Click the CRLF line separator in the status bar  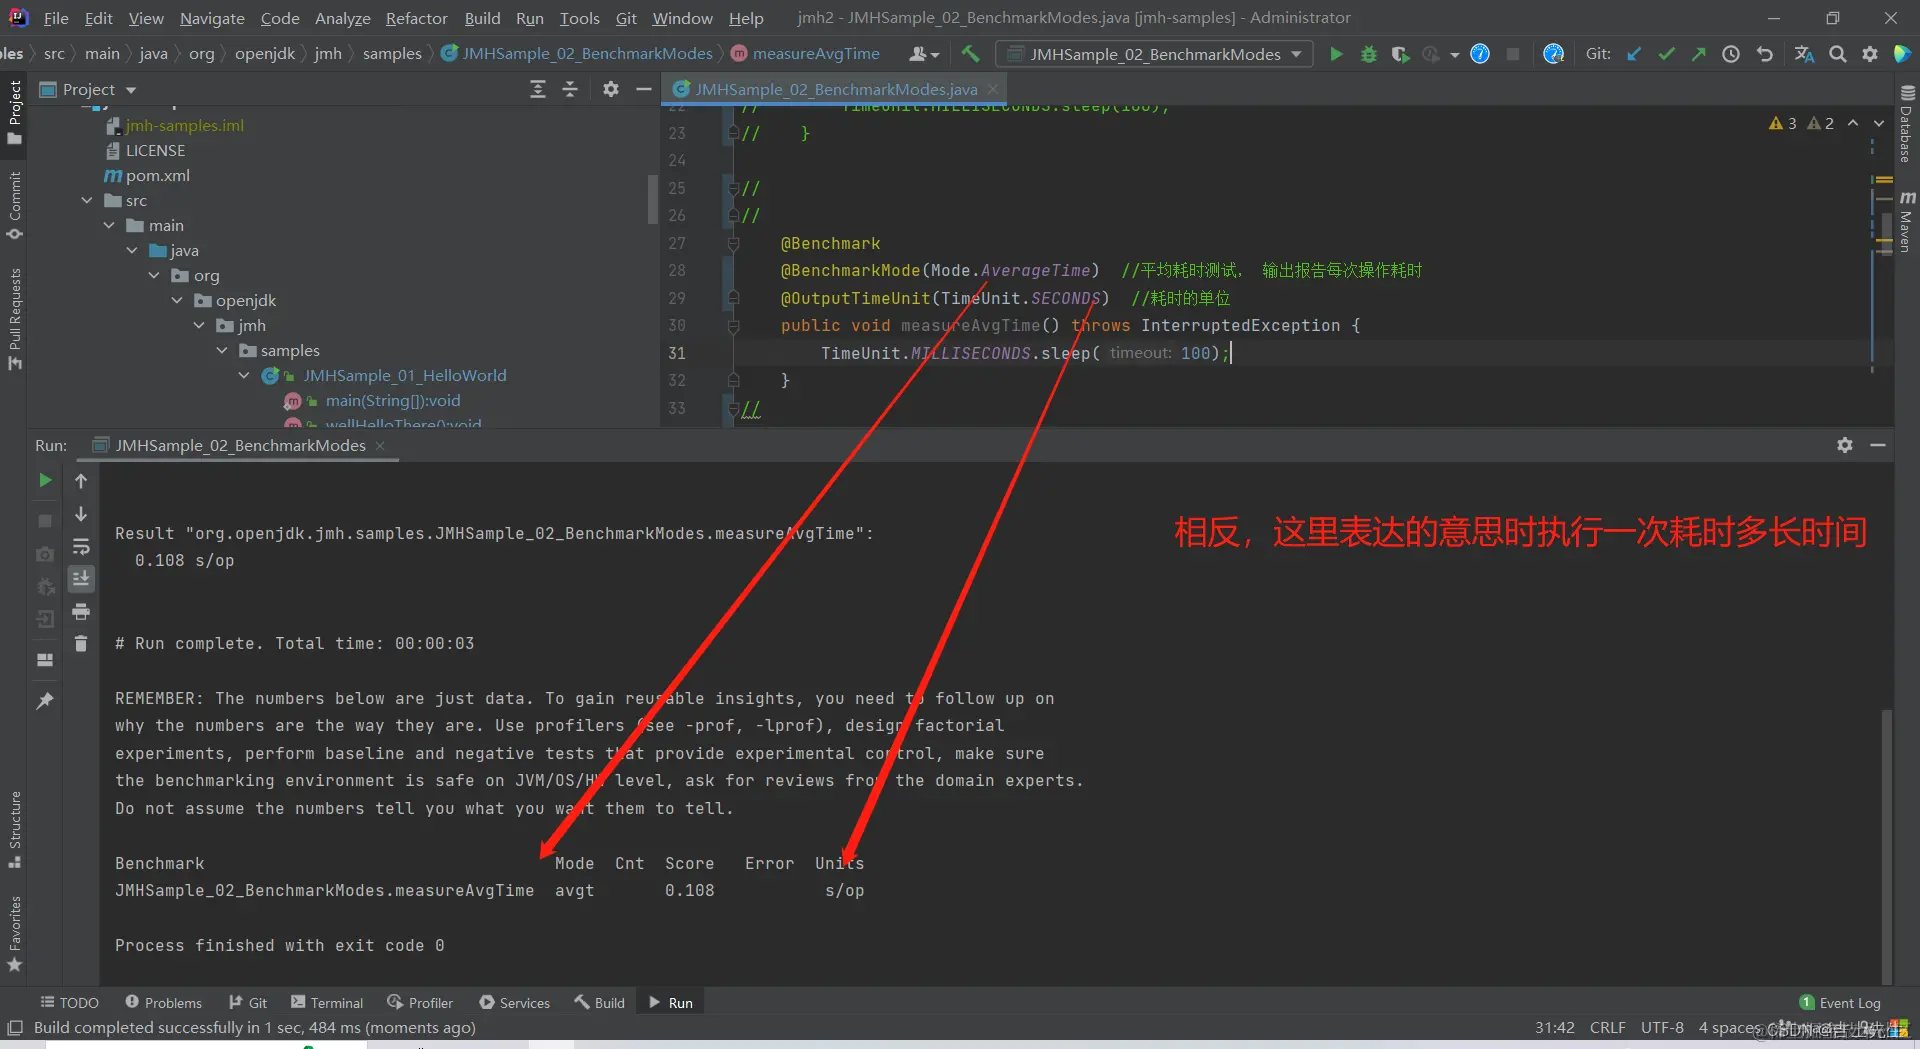click(x=1607, y=1027)
